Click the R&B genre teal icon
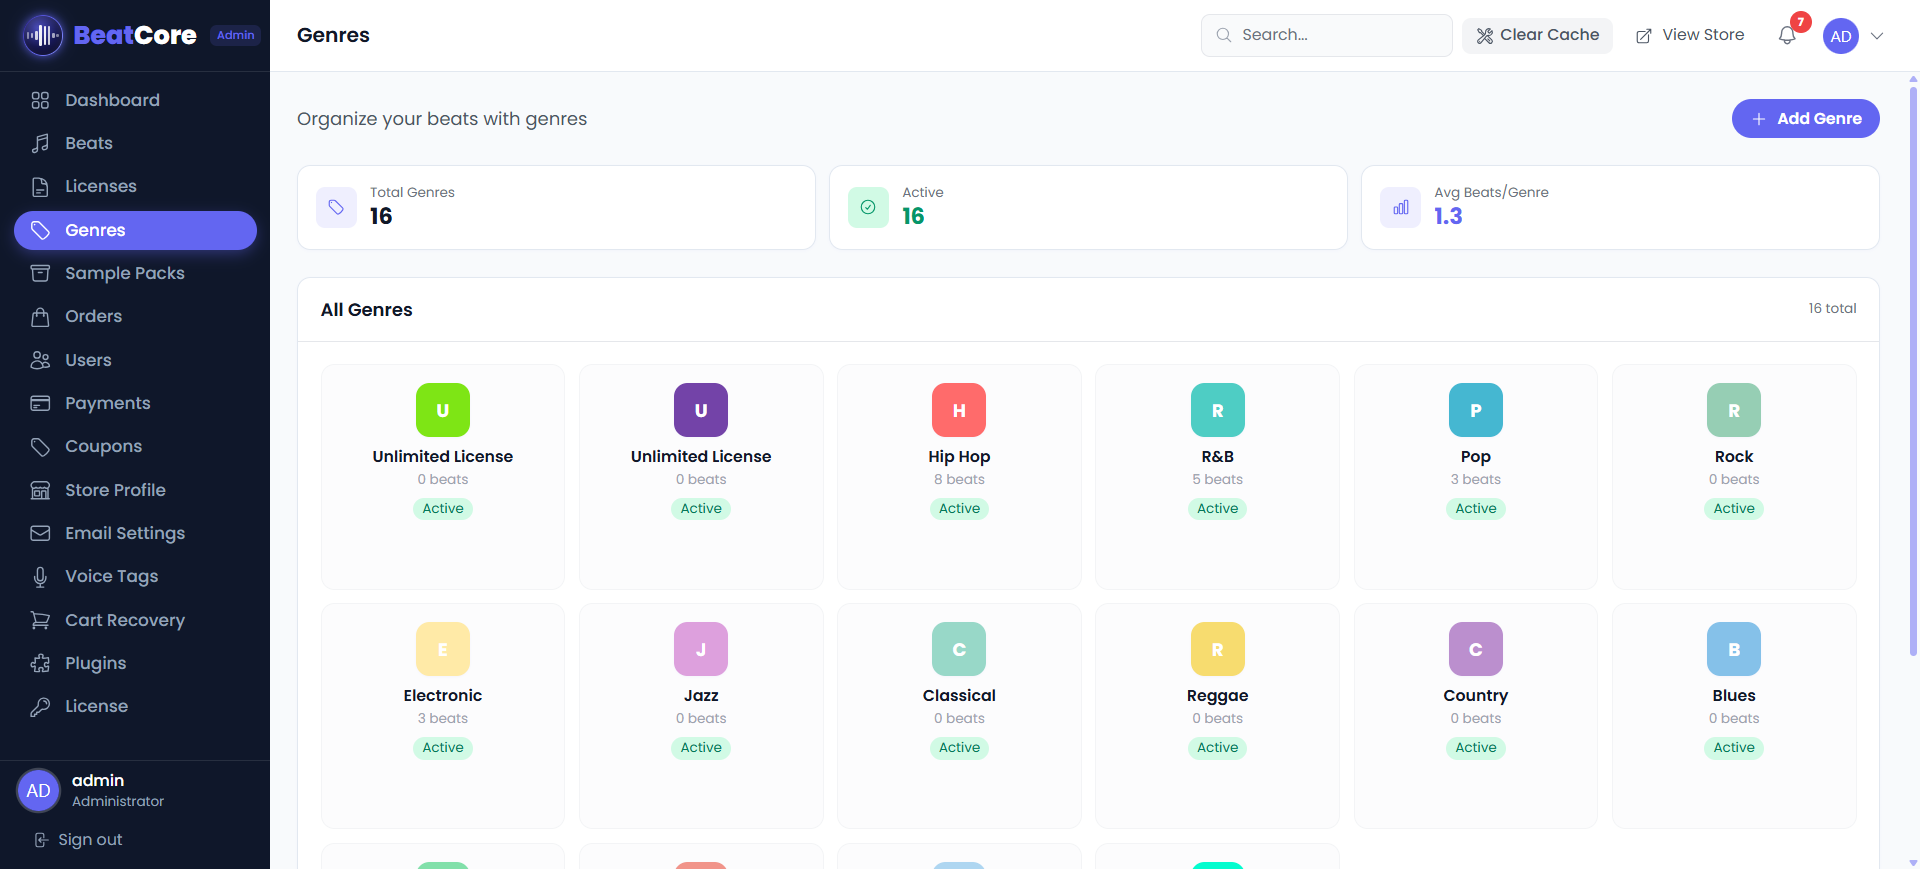The width and height of the screenshot is (1920, 869). pyautogui.click(x=1217, y=410)
